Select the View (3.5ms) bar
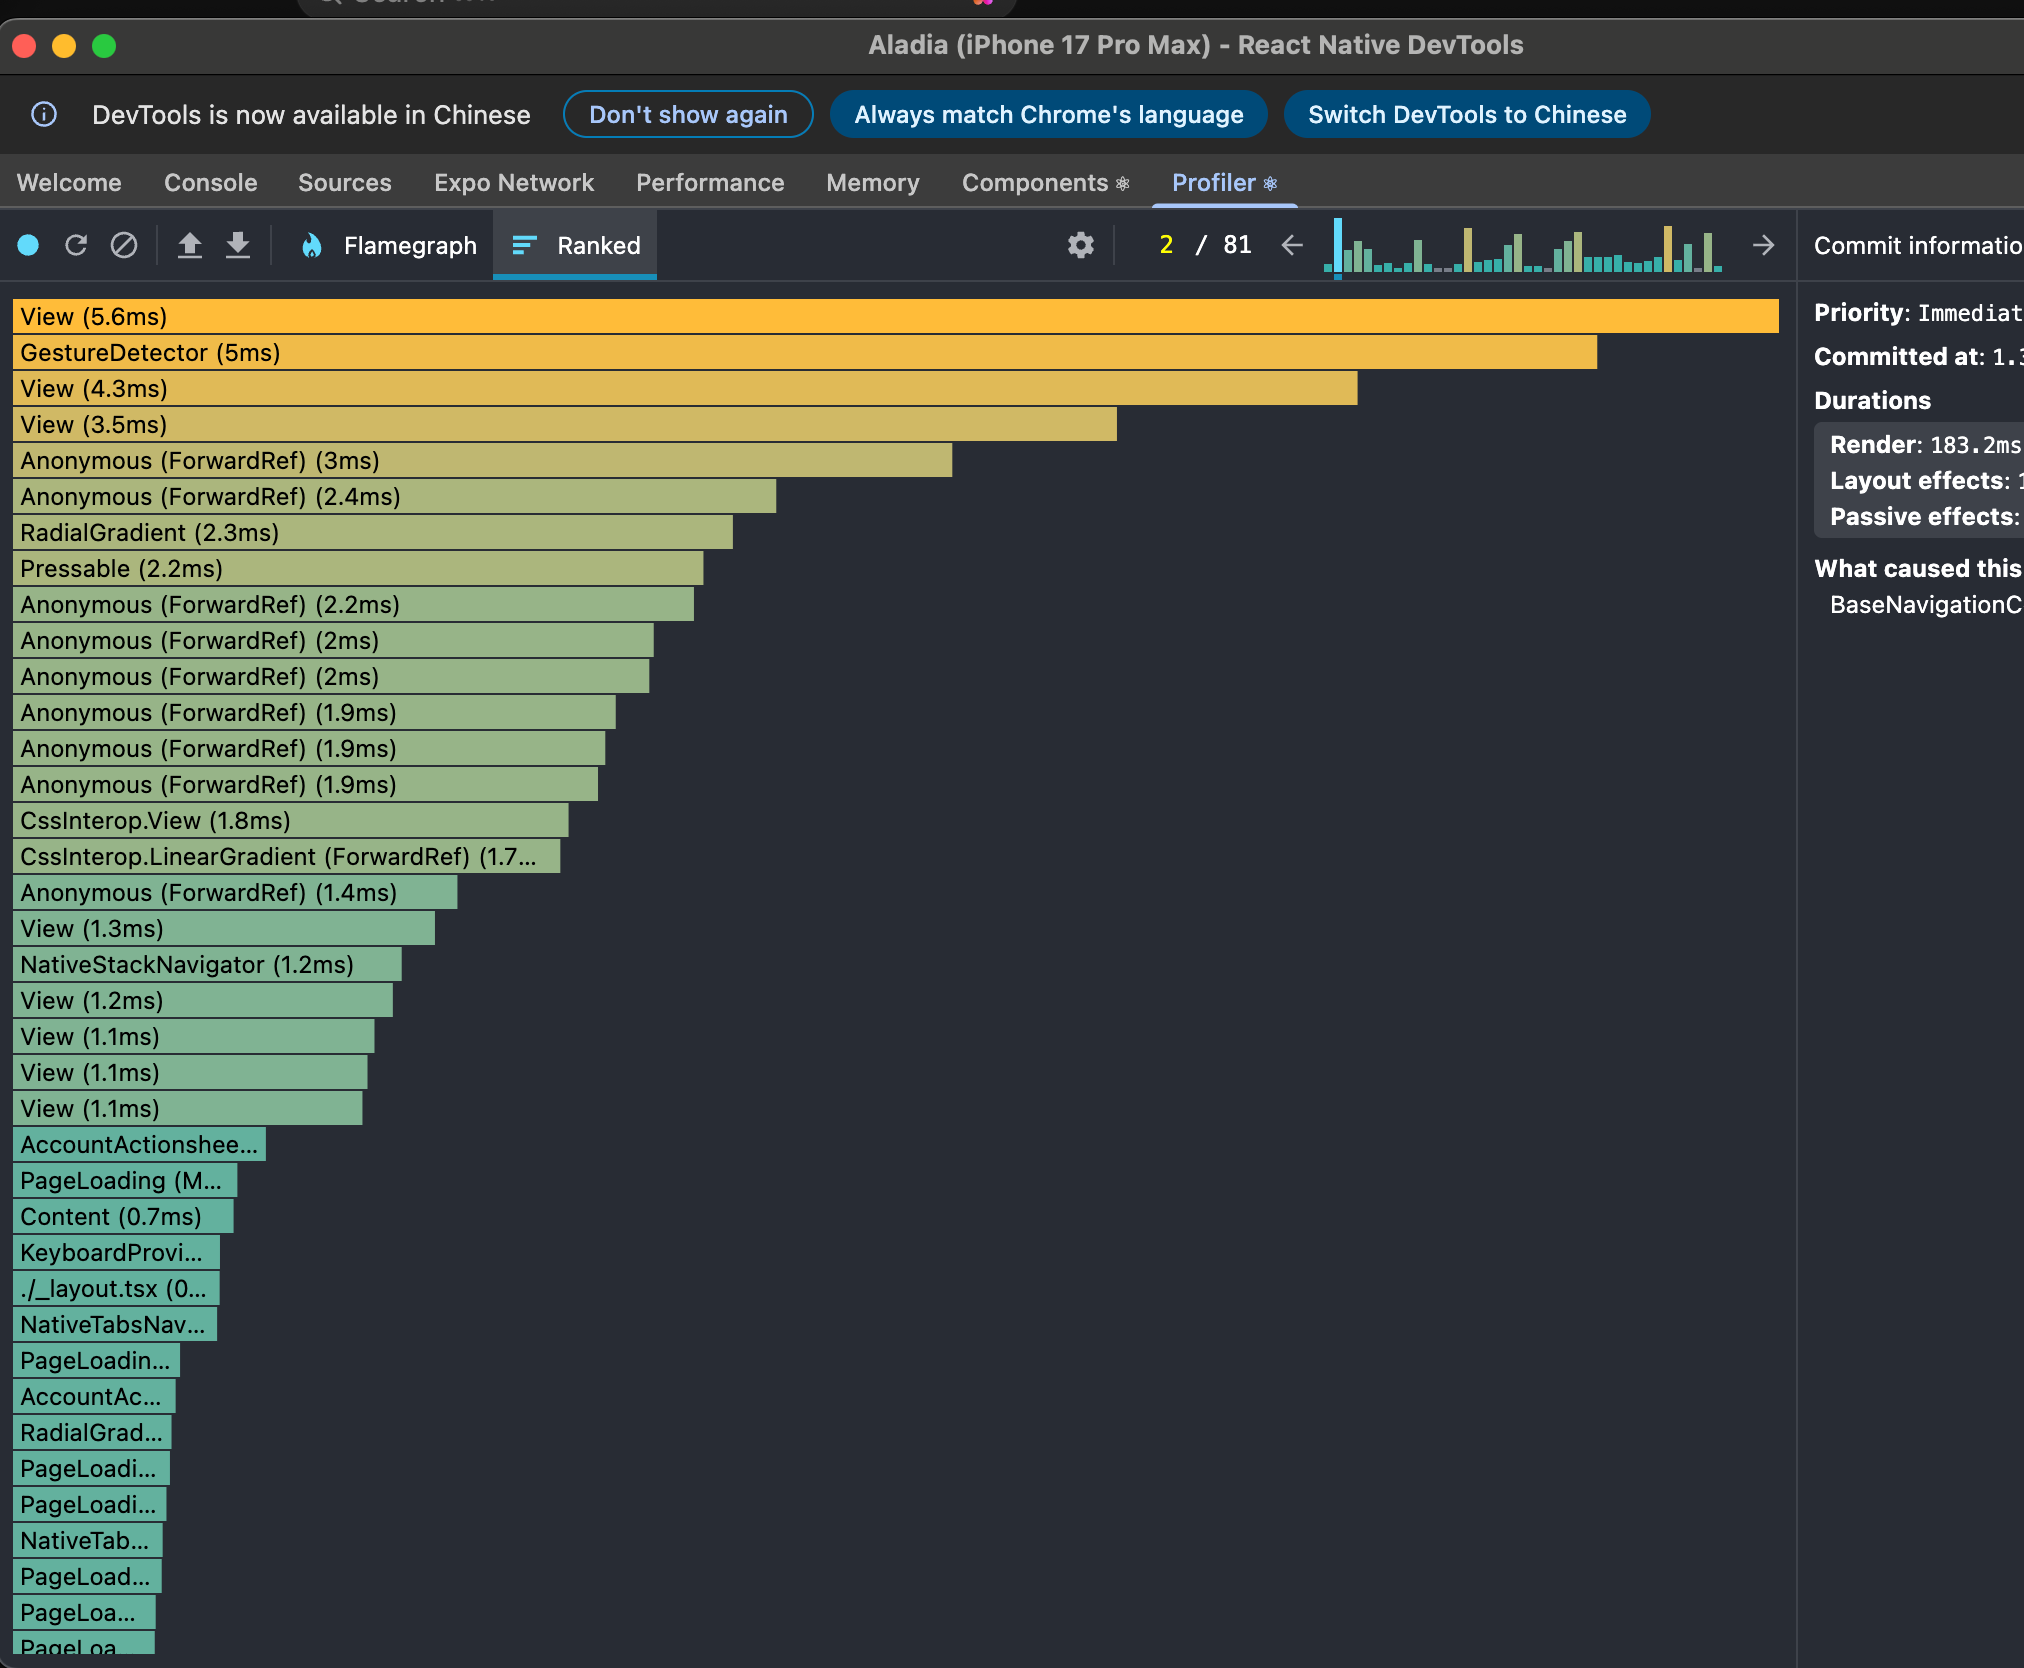The width and height of the screenshot is (2024, 1668). tap(565, 425)
